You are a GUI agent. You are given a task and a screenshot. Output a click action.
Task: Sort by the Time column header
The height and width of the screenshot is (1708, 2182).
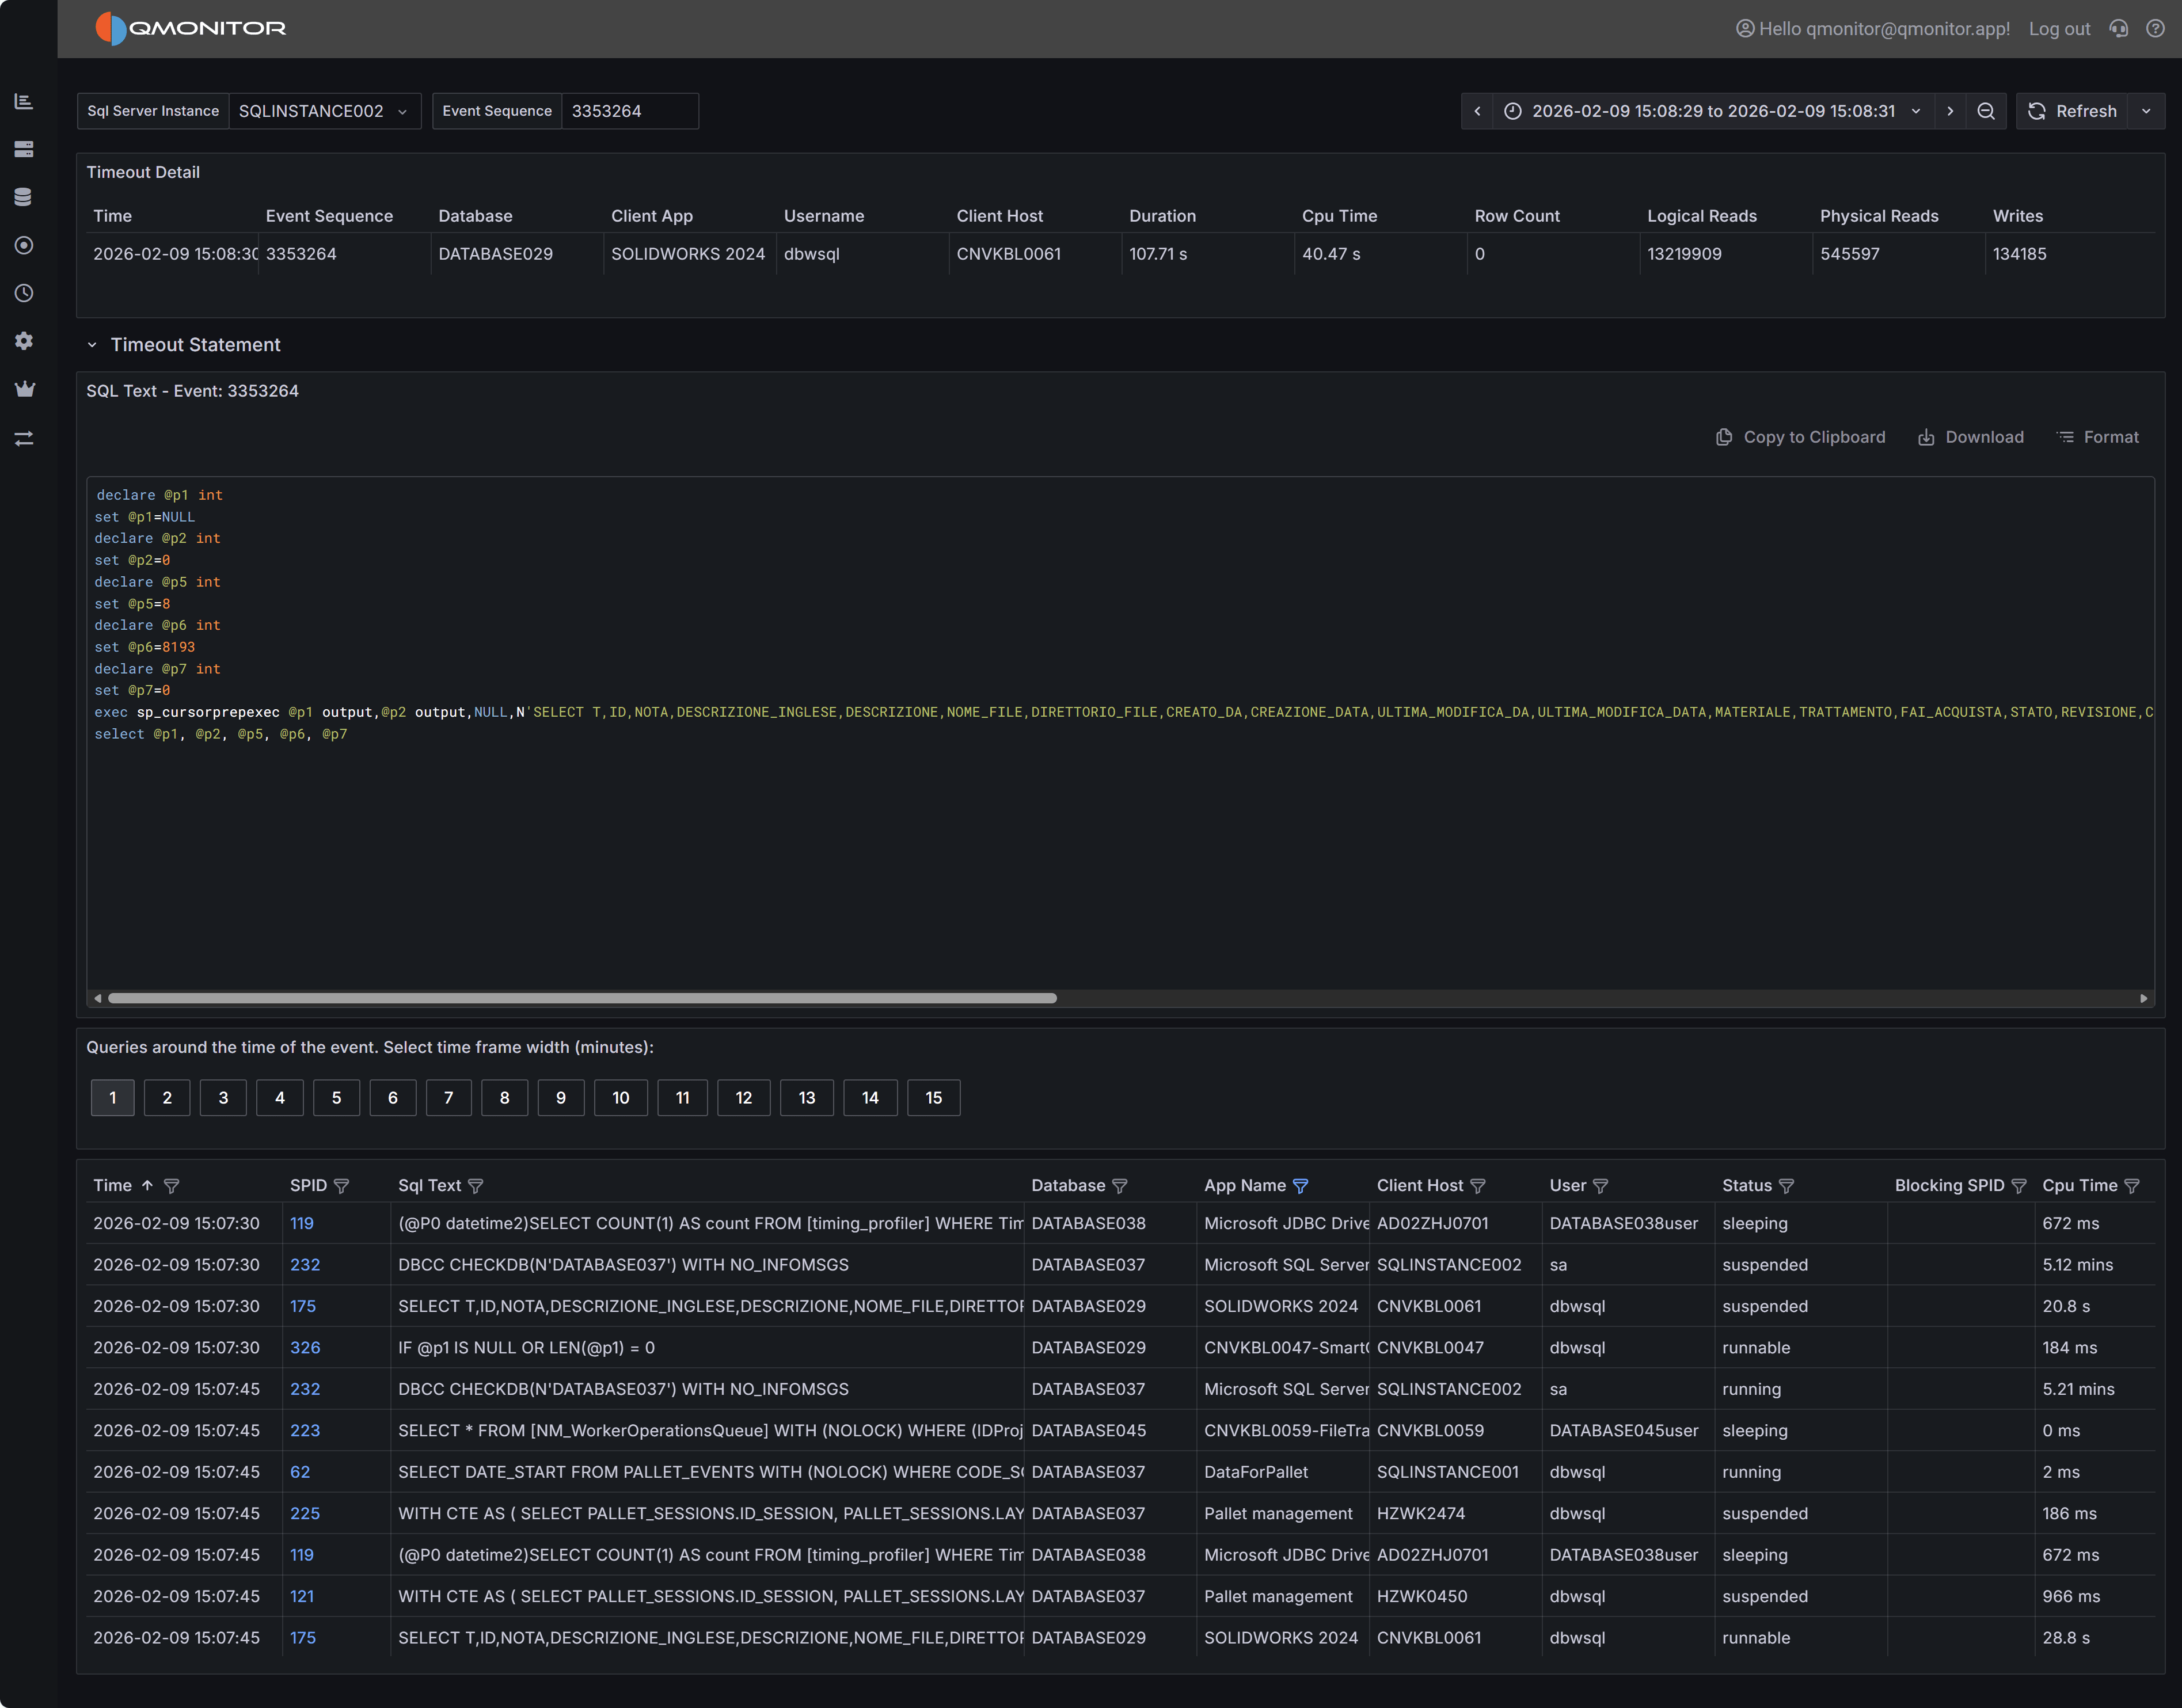point(113,1185)
